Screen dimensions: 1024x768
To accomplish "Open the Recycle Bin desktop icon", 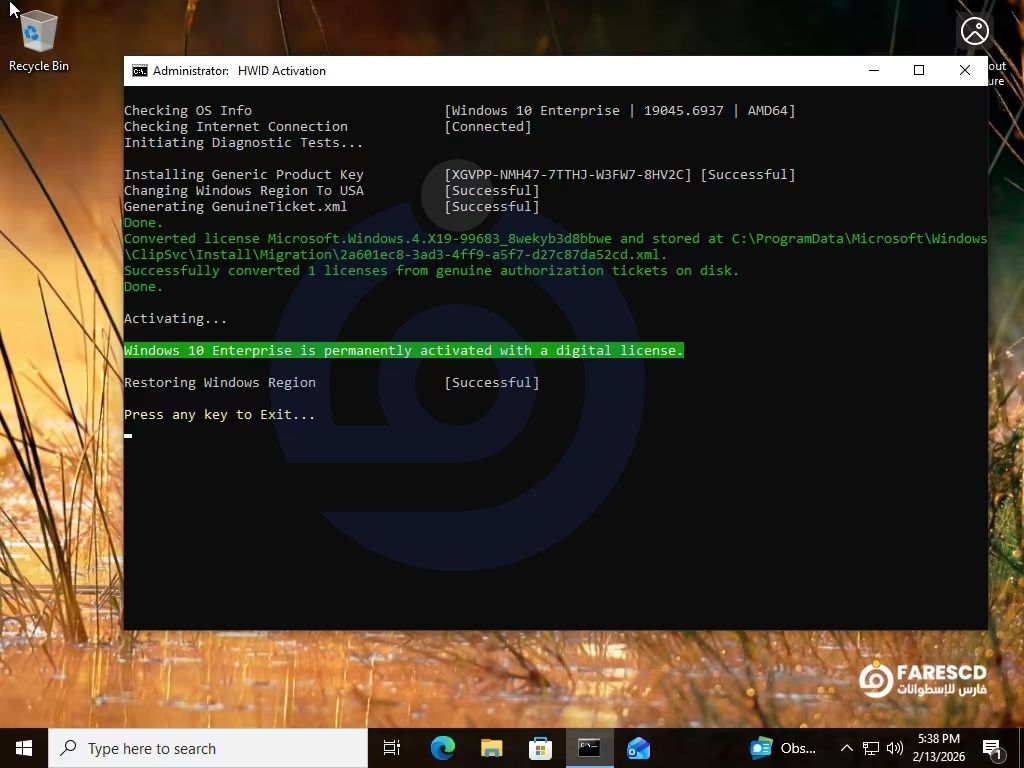I will coord(38,40).
